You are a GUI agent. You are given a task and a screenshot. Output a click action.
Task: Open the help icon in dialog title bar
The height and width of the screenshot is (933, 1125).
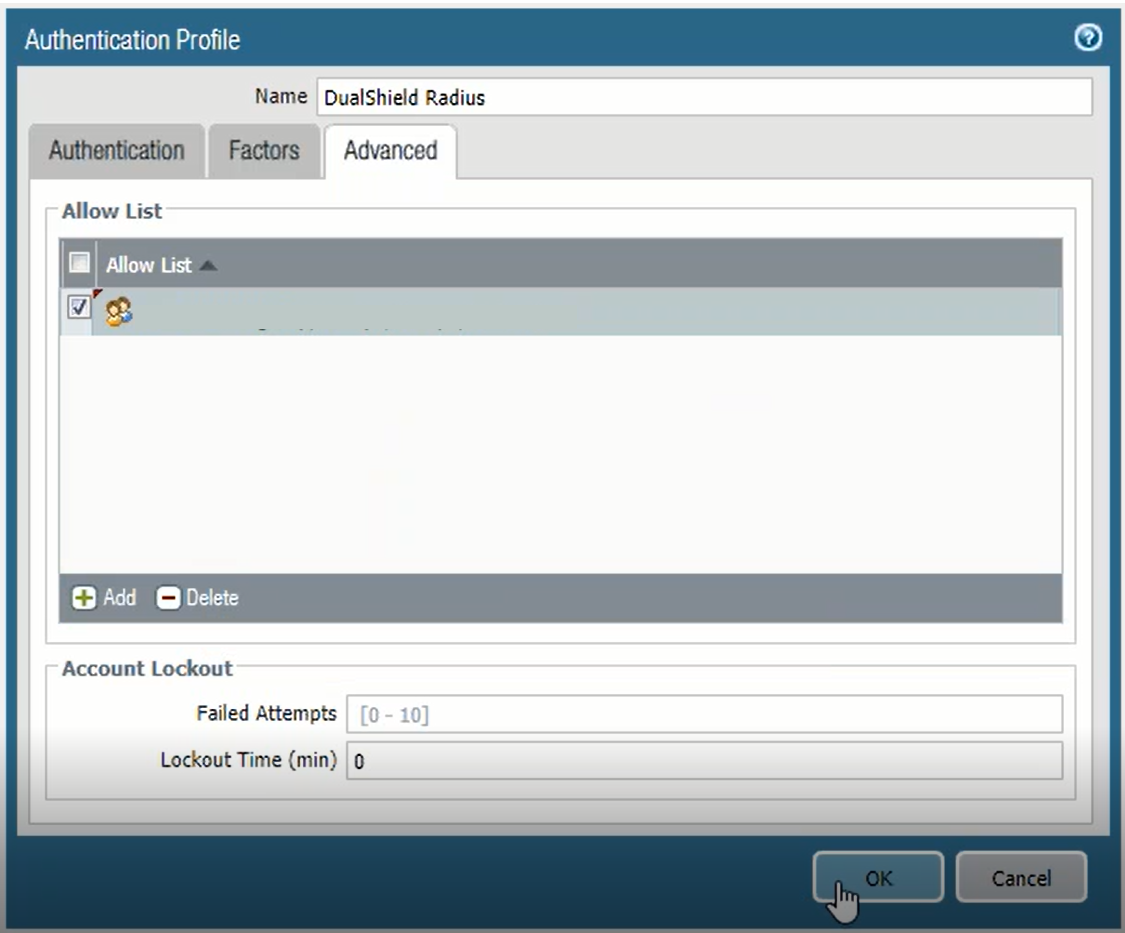[x=1088, y=37]
